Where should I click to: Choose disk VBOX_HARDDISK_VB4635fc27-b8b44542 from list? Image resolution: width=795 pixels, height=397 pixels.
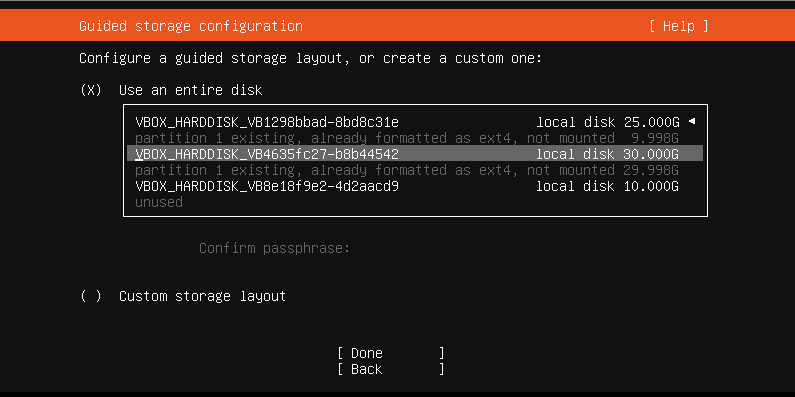(415, 154)
